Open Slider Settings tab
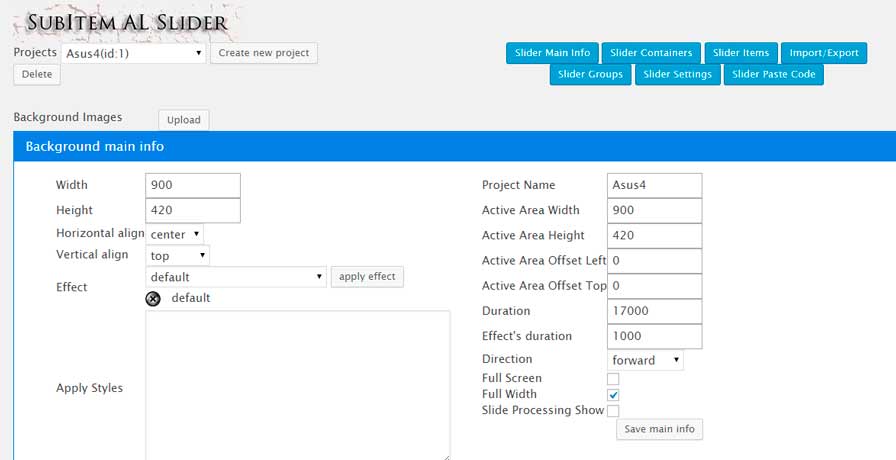896x460 pixels. pyautogui.click(x=677, y=74)
